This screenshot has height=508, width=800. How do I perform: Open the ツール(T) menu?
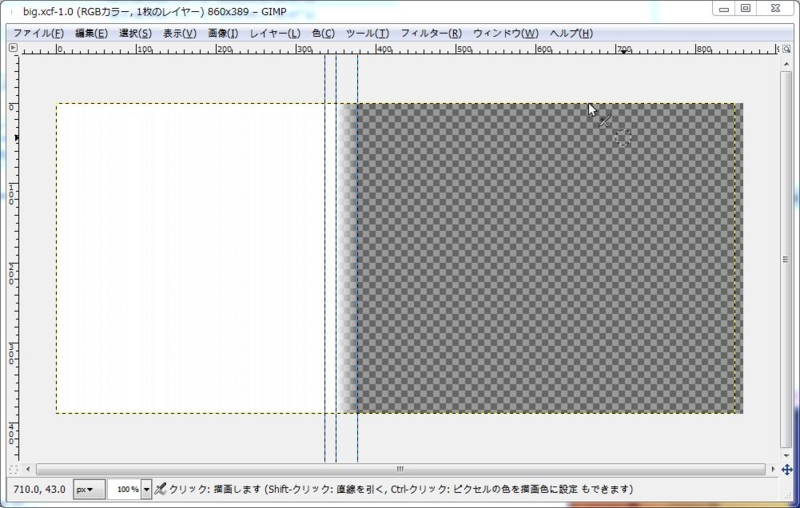click(367, 34)
